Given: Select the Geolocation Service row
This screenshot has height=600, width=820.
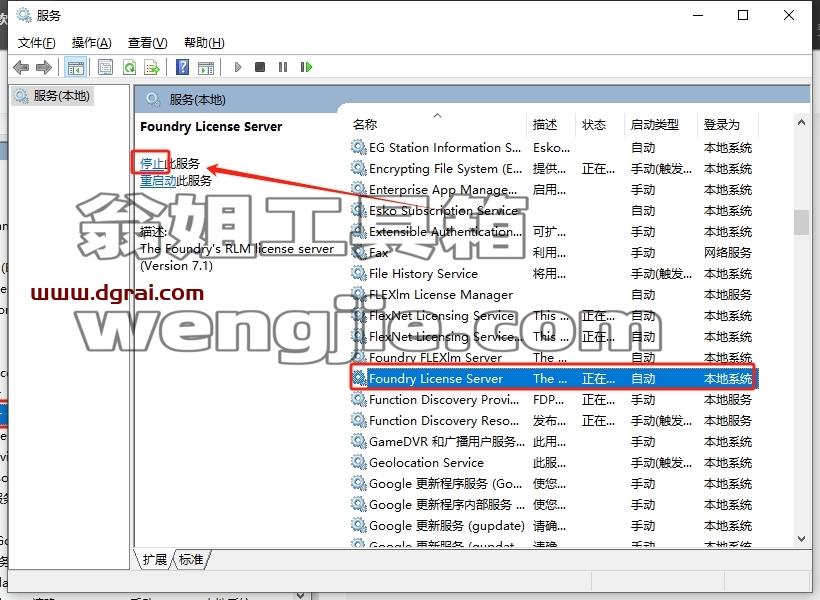Looking at the screenshot, I should [x=554, y=463].
